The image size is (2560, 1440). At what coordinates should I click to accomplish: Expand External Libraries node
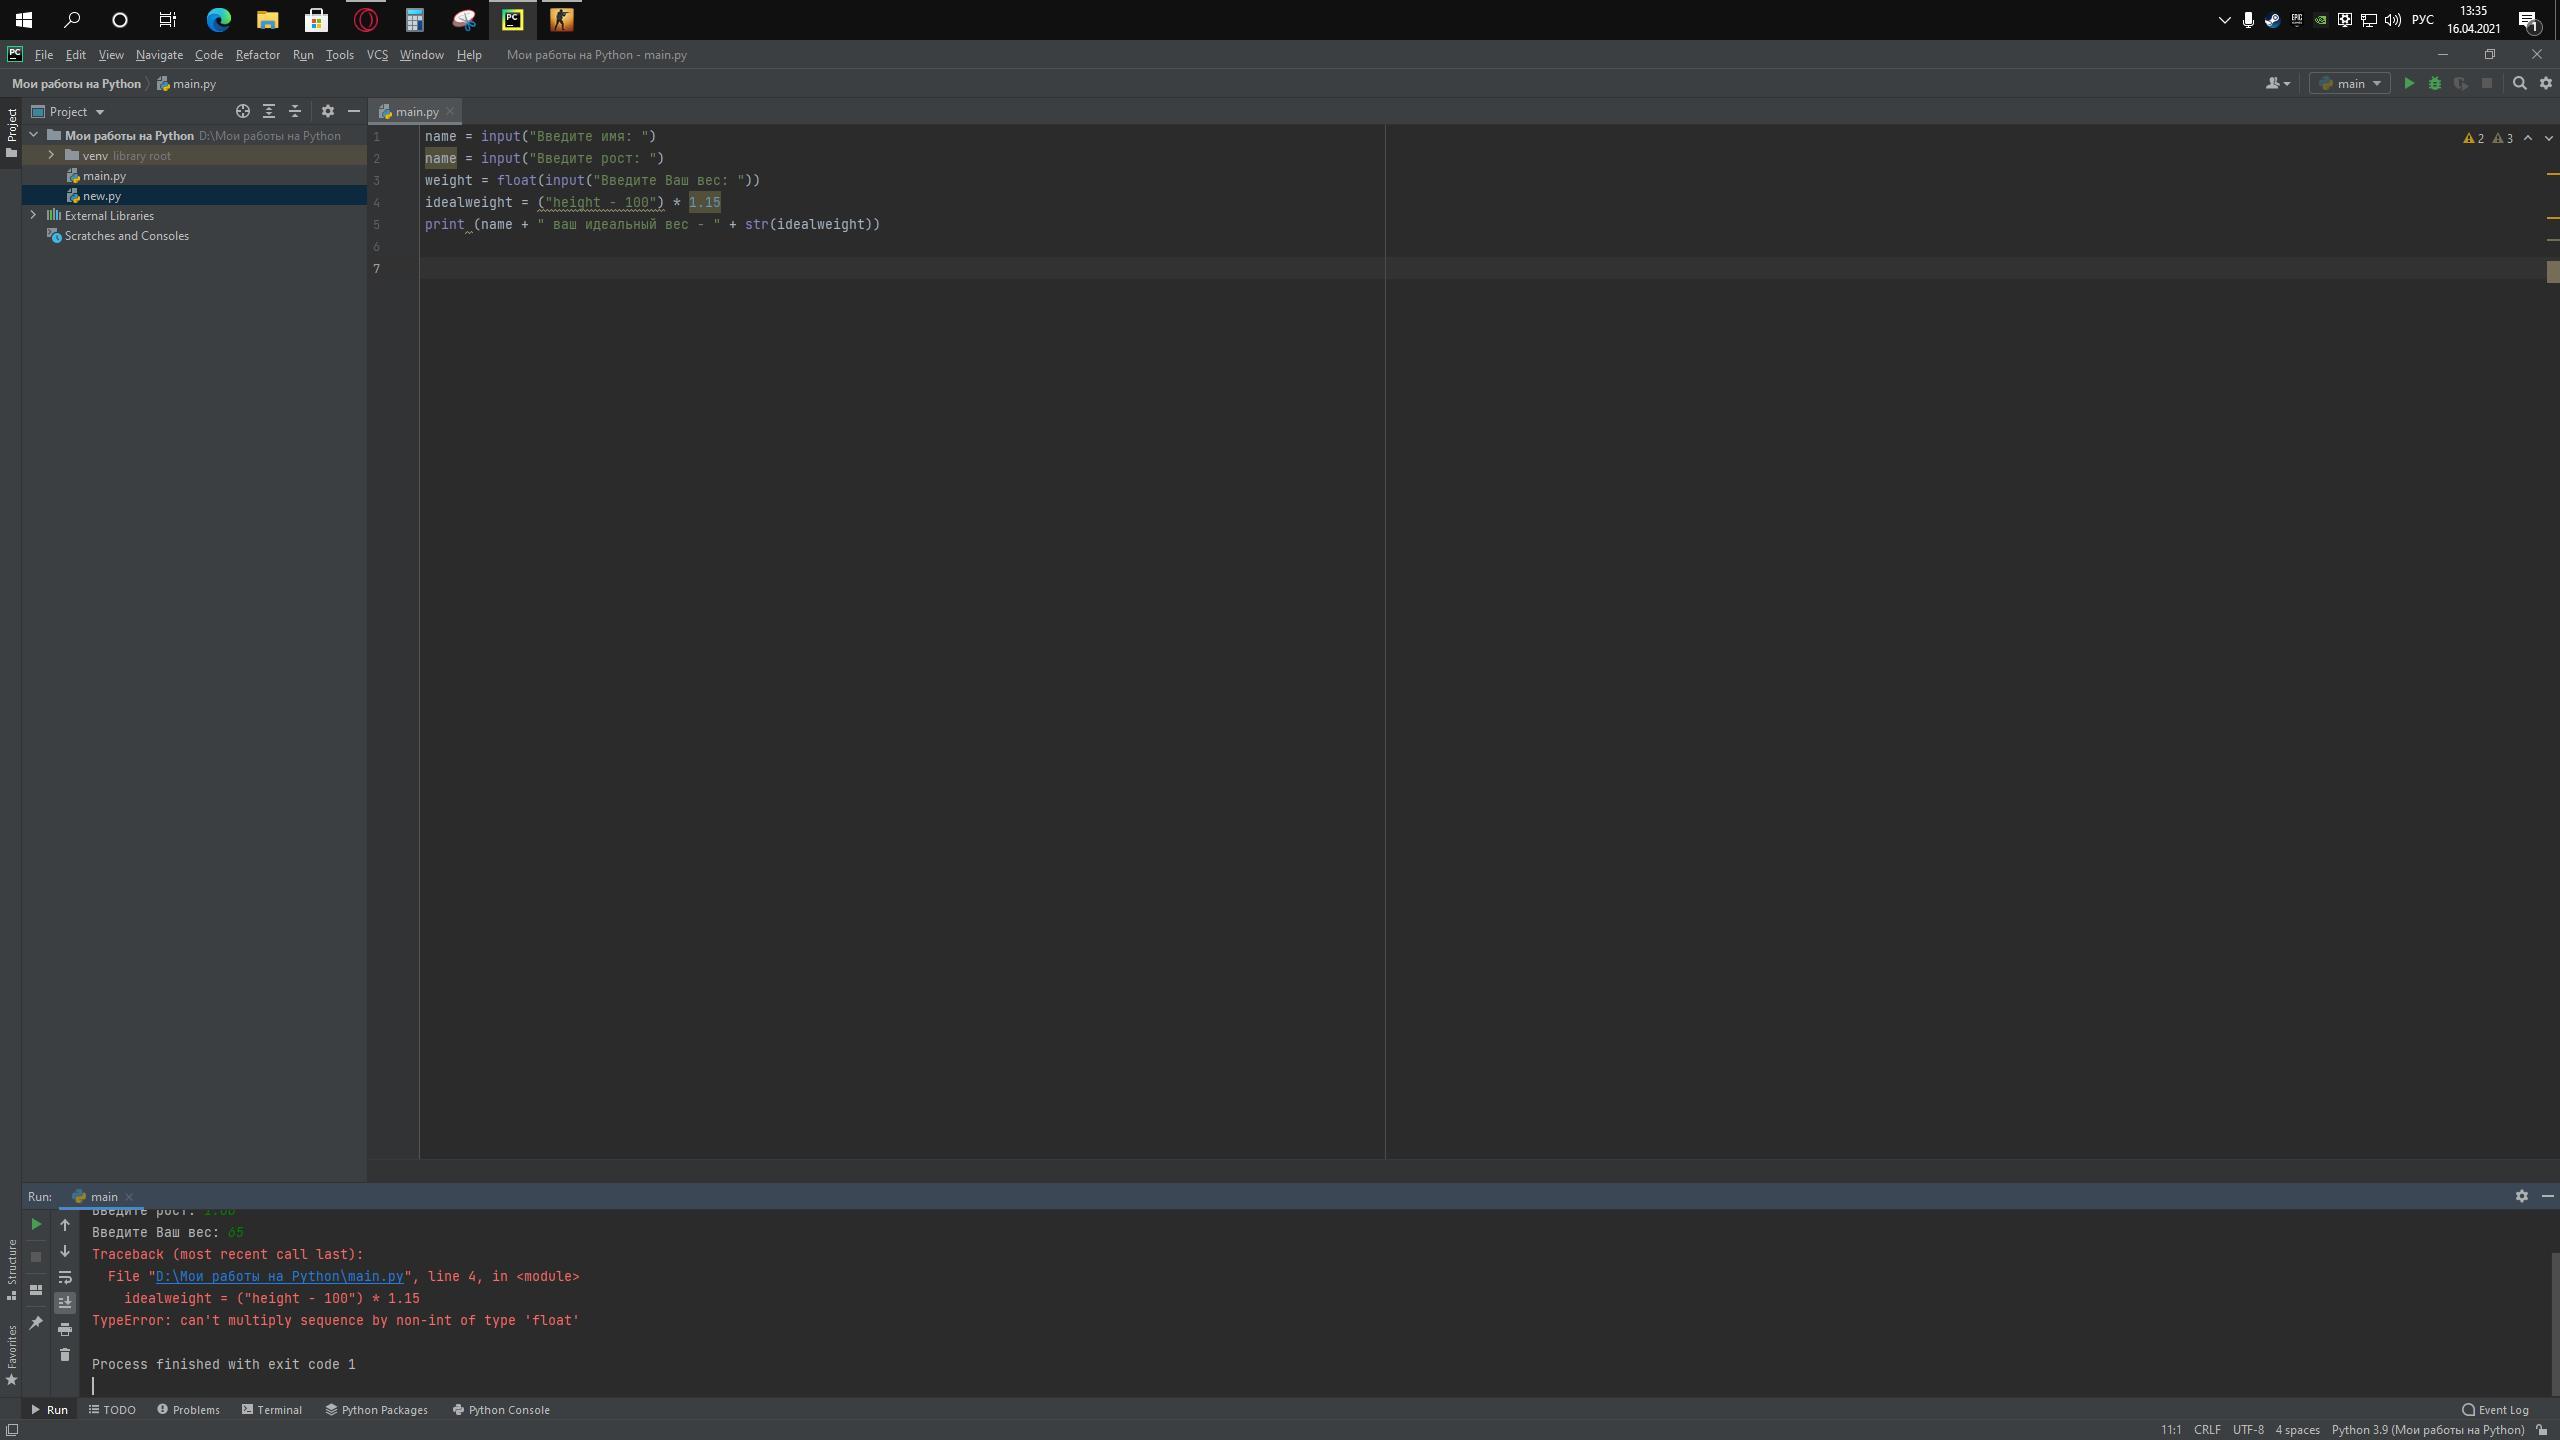[33, 215]
